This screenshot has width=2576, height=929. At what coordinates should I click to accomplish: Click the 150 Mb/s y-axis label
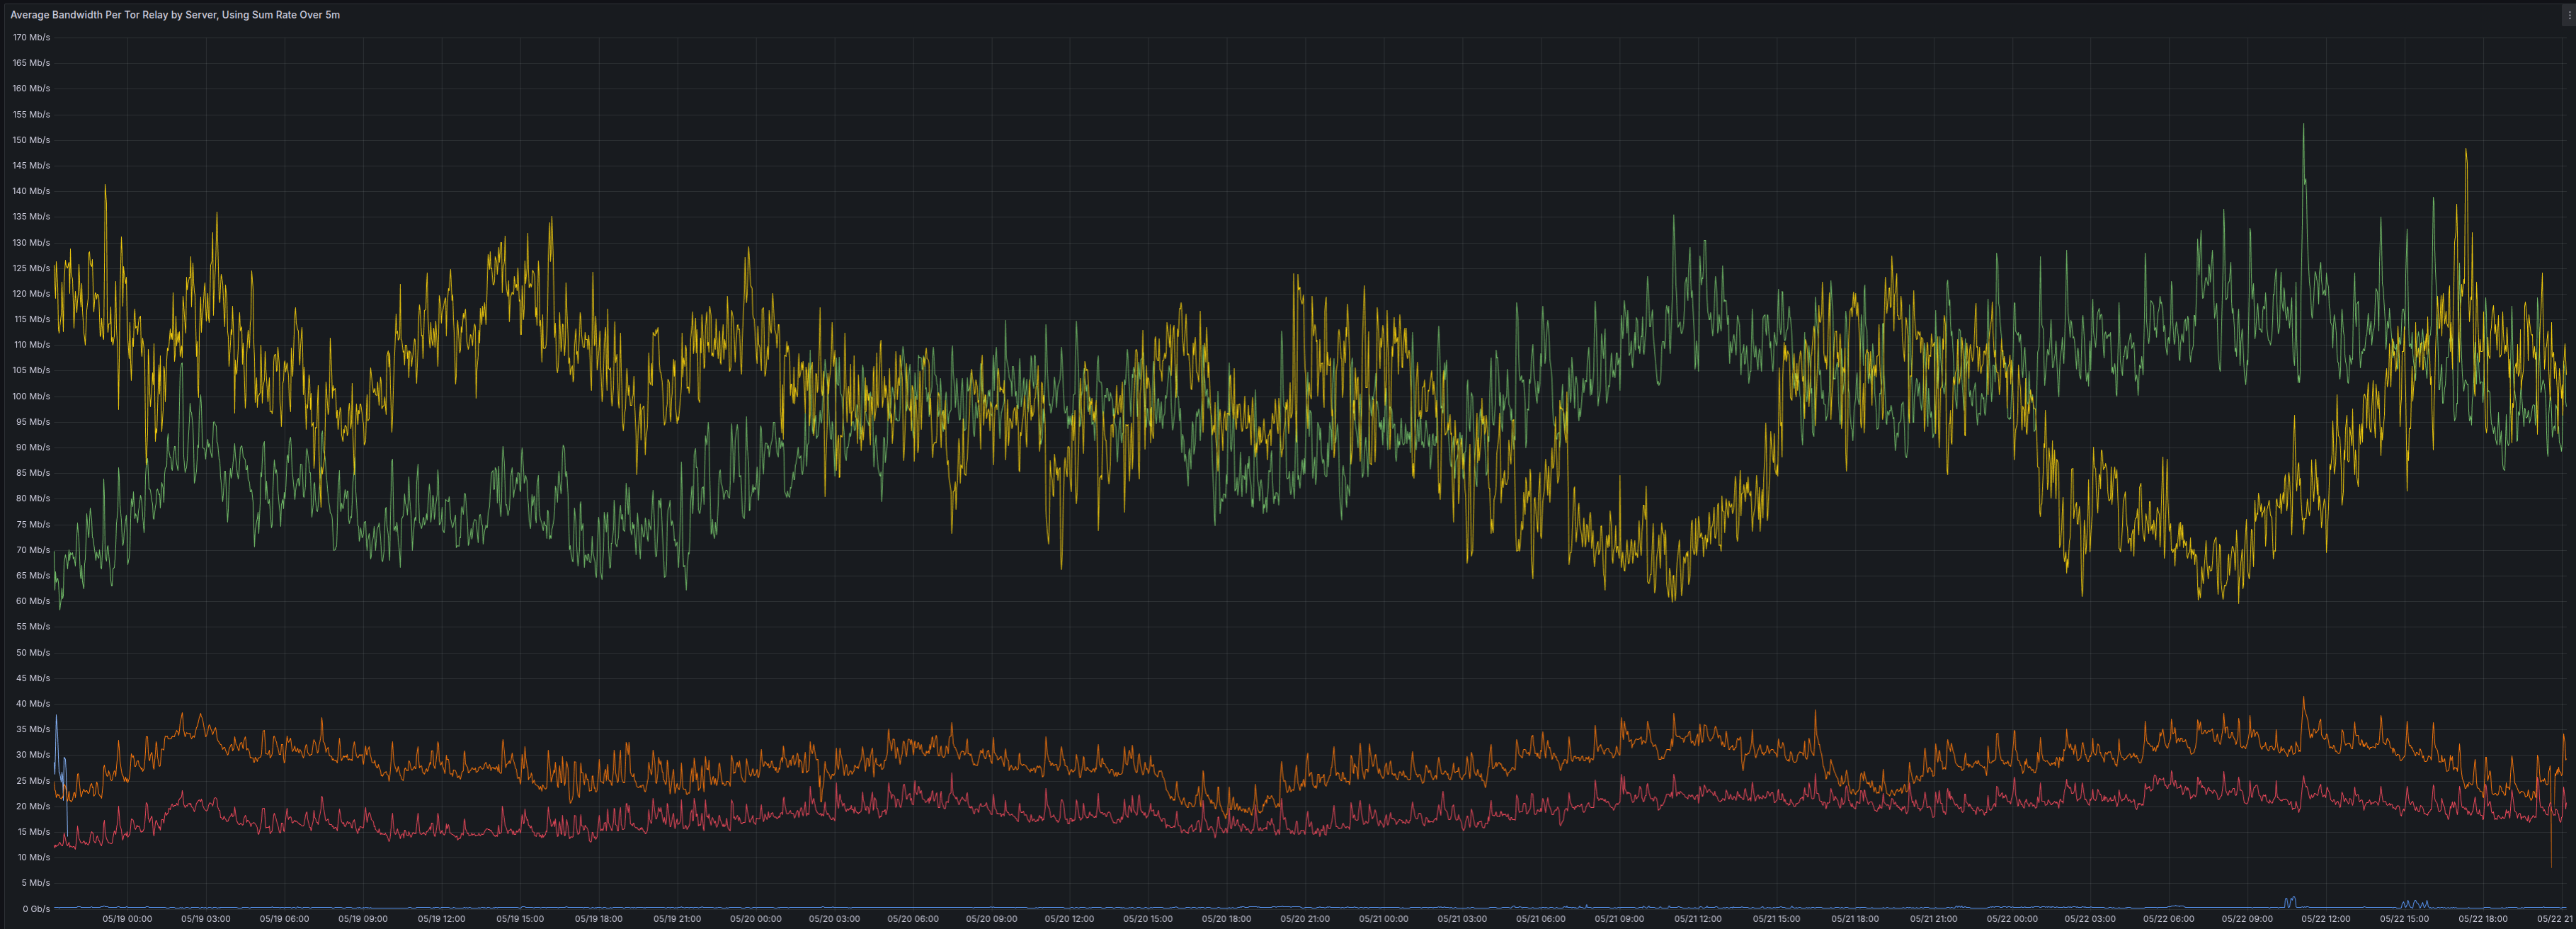point(31,140)
